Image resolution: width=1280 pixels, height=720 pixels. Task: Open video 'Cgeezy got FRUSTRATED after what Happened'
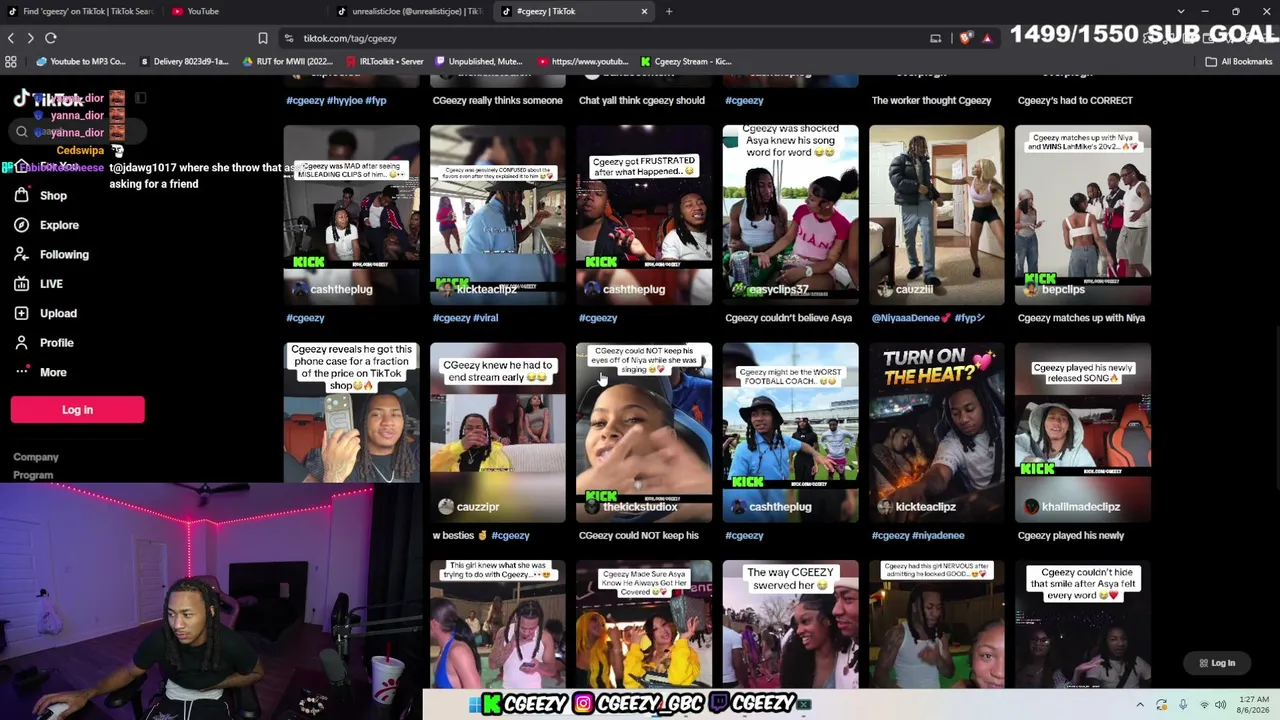point(644,214)
